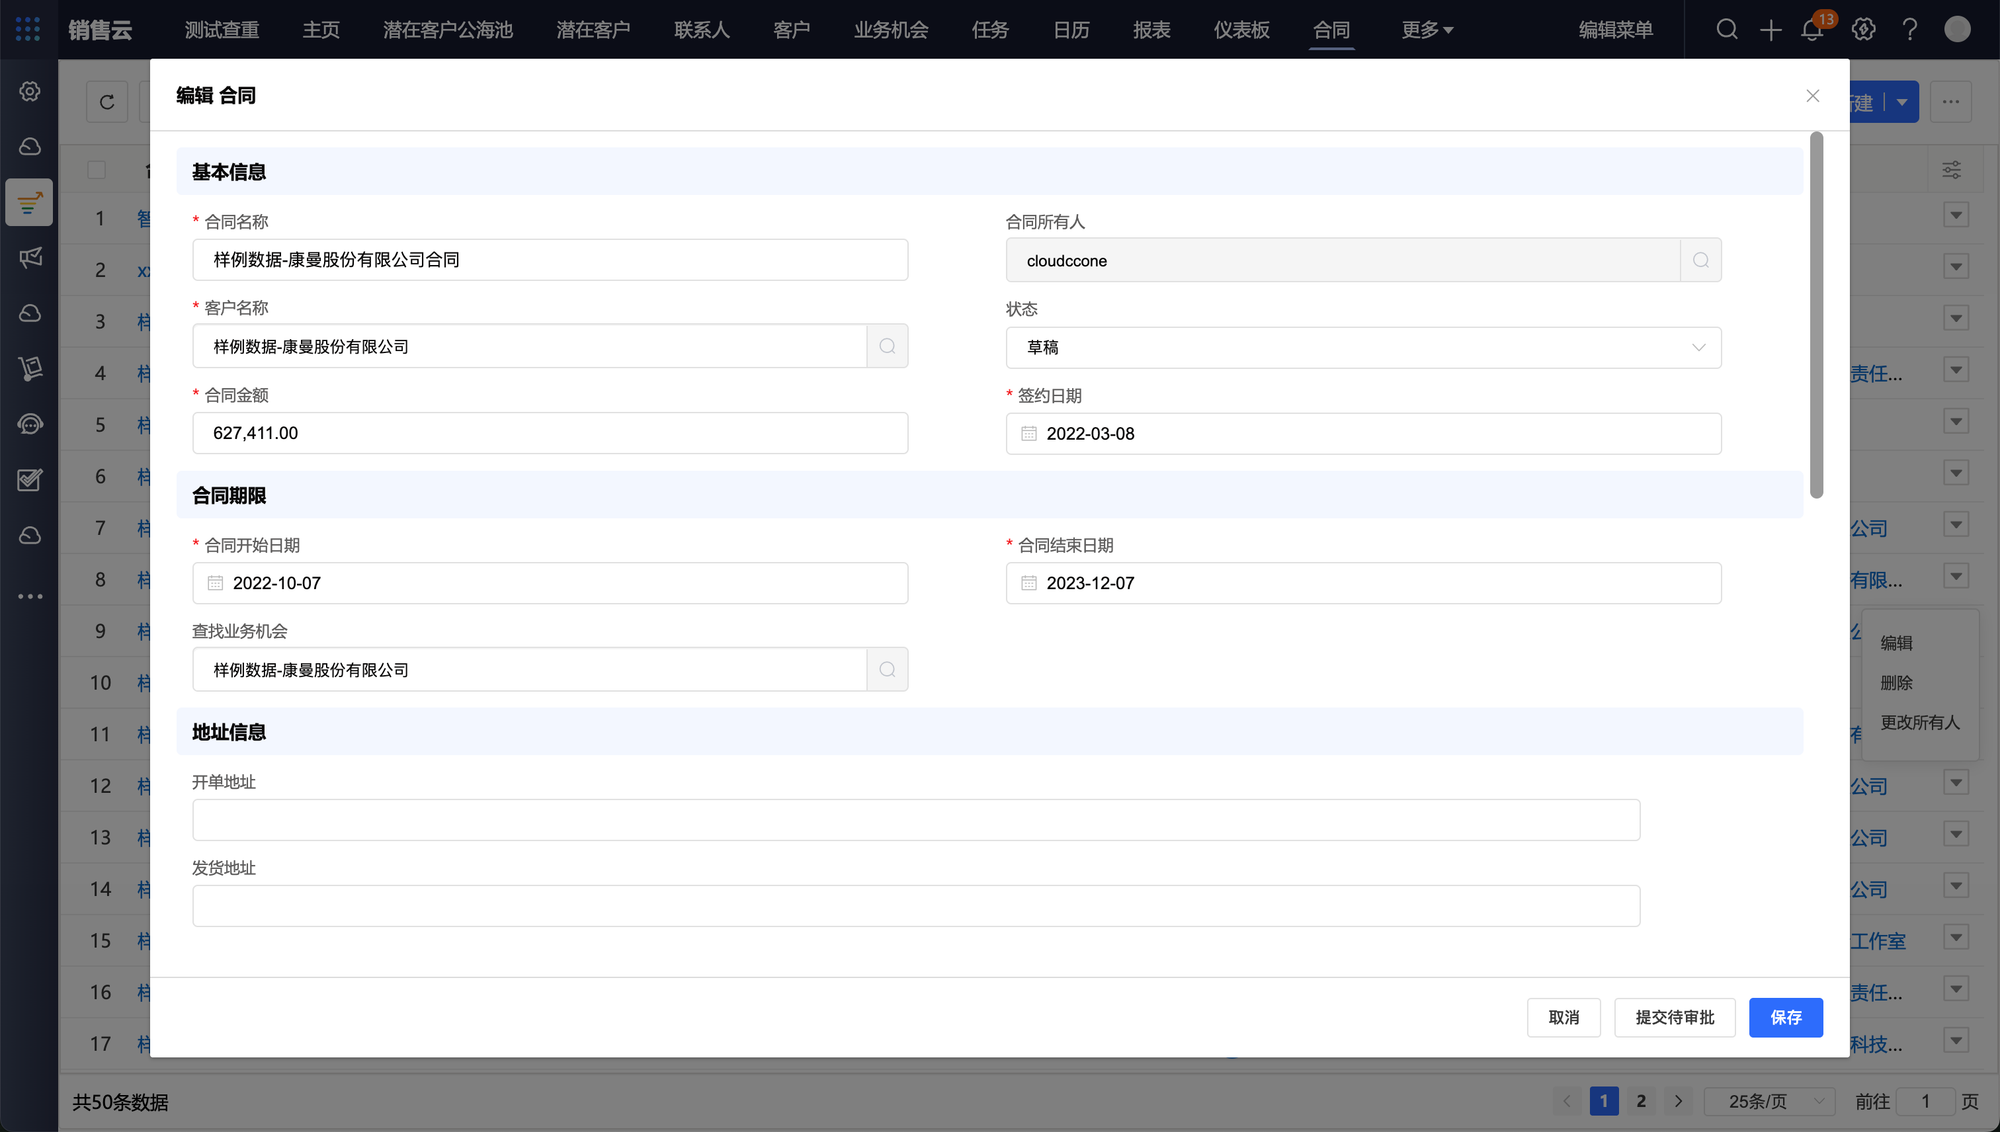Toggle the select-all checkbox in table header
The width and height of the screenshot is (2000, 1132).
(x=97, y=170)
